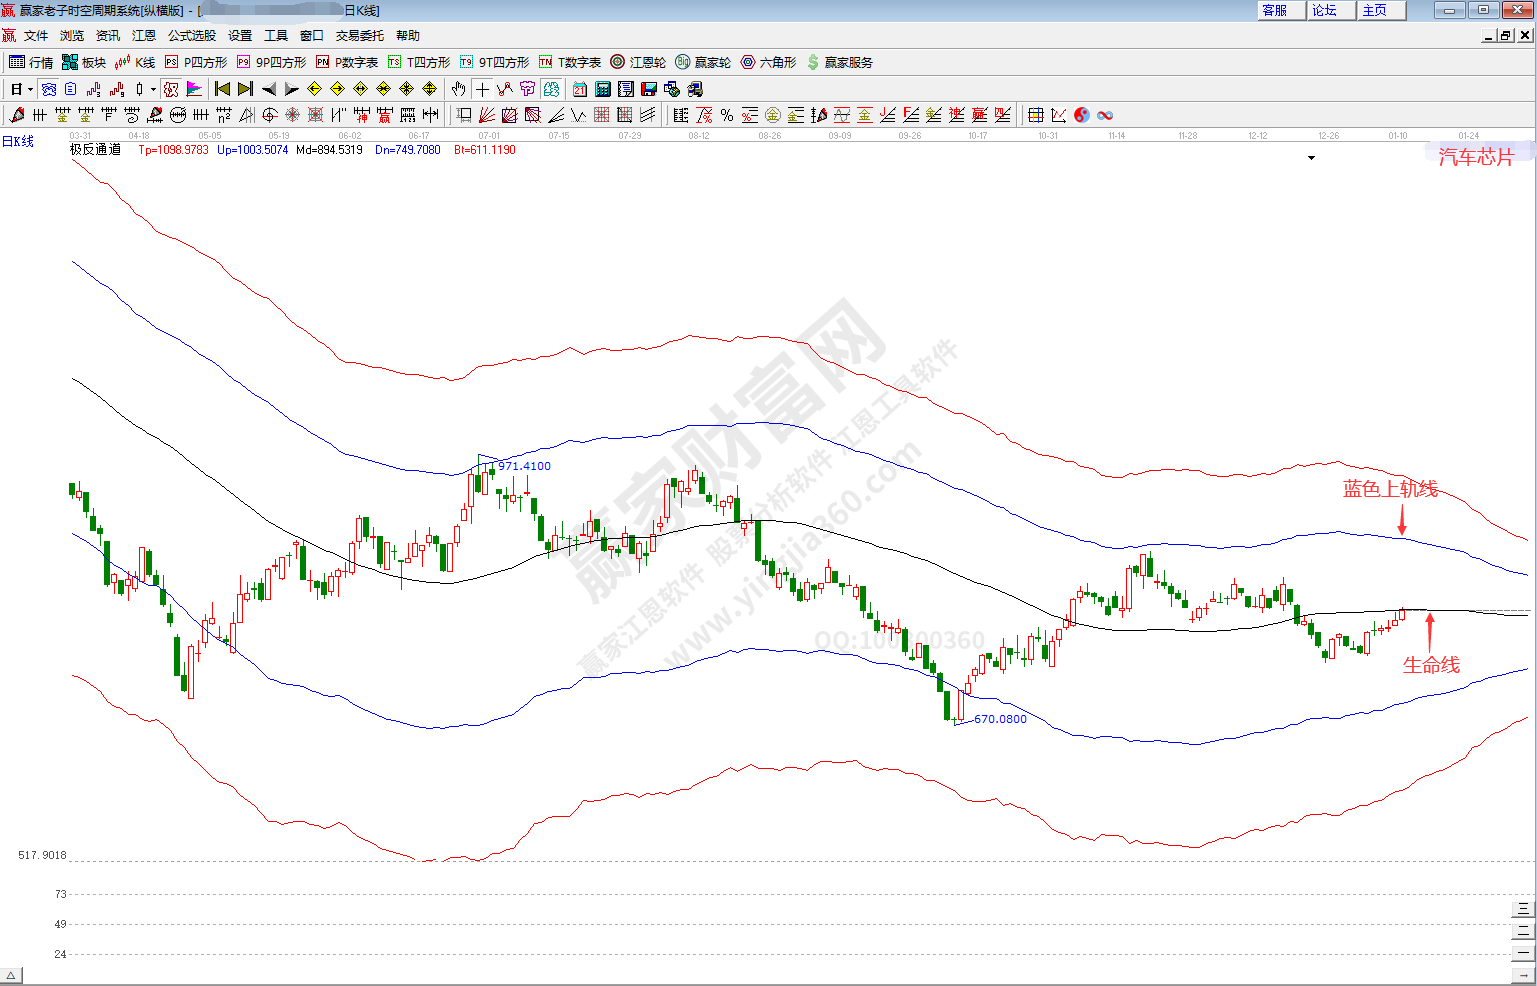The height and width of the screenshot is (986, 1537).
Task: Open the candlestick style dropdown arrow
Action: coord(153,89)
